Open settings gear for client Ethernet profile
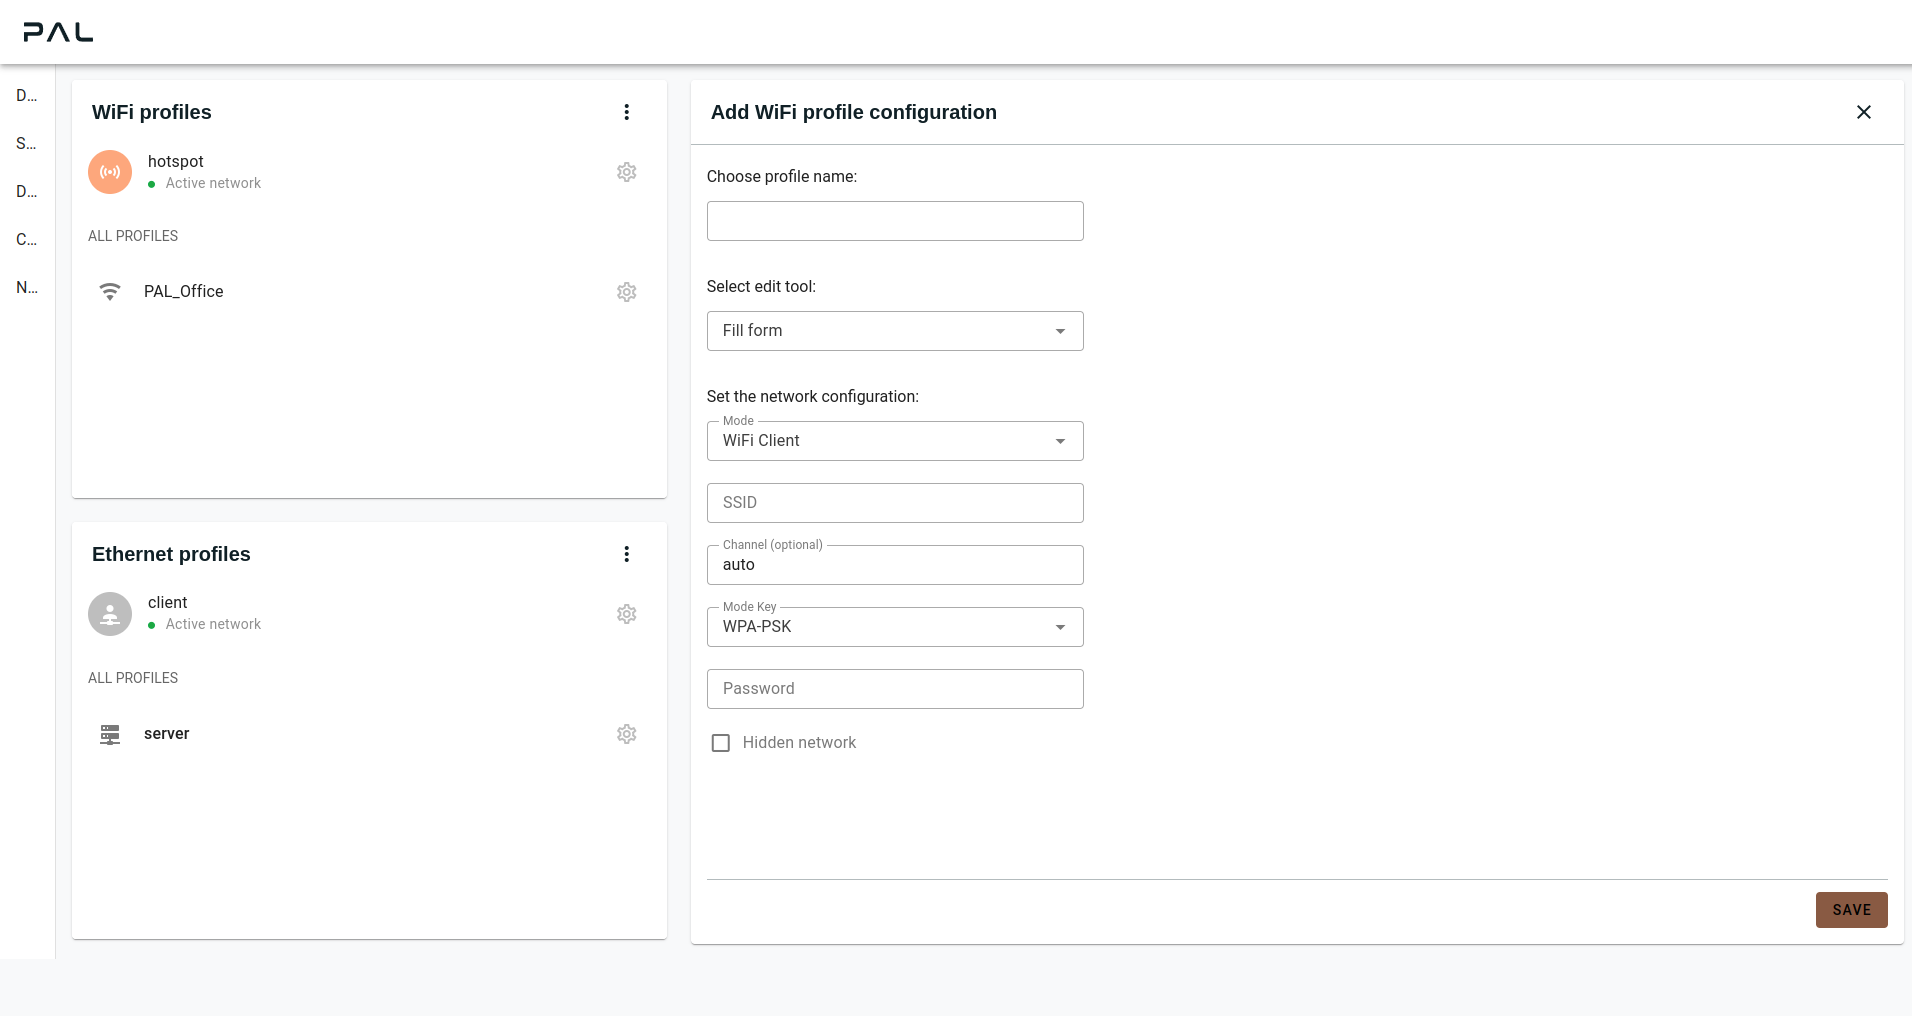 [x=626, y=614]
